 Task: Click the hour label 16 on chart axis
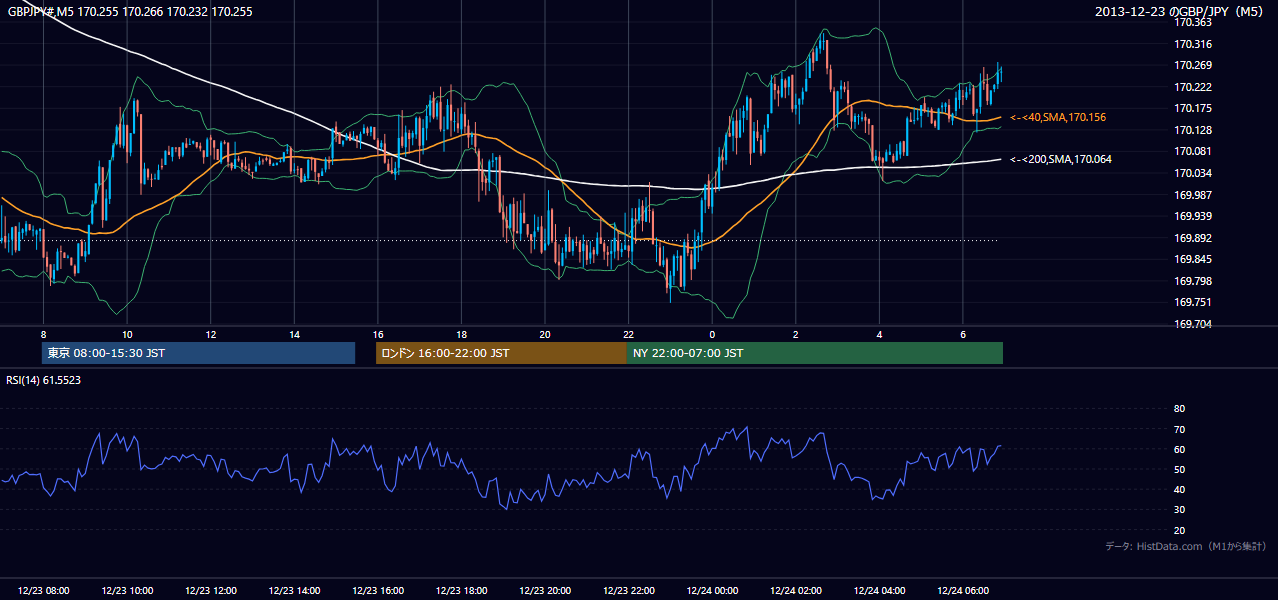click(x=377, y=334)
